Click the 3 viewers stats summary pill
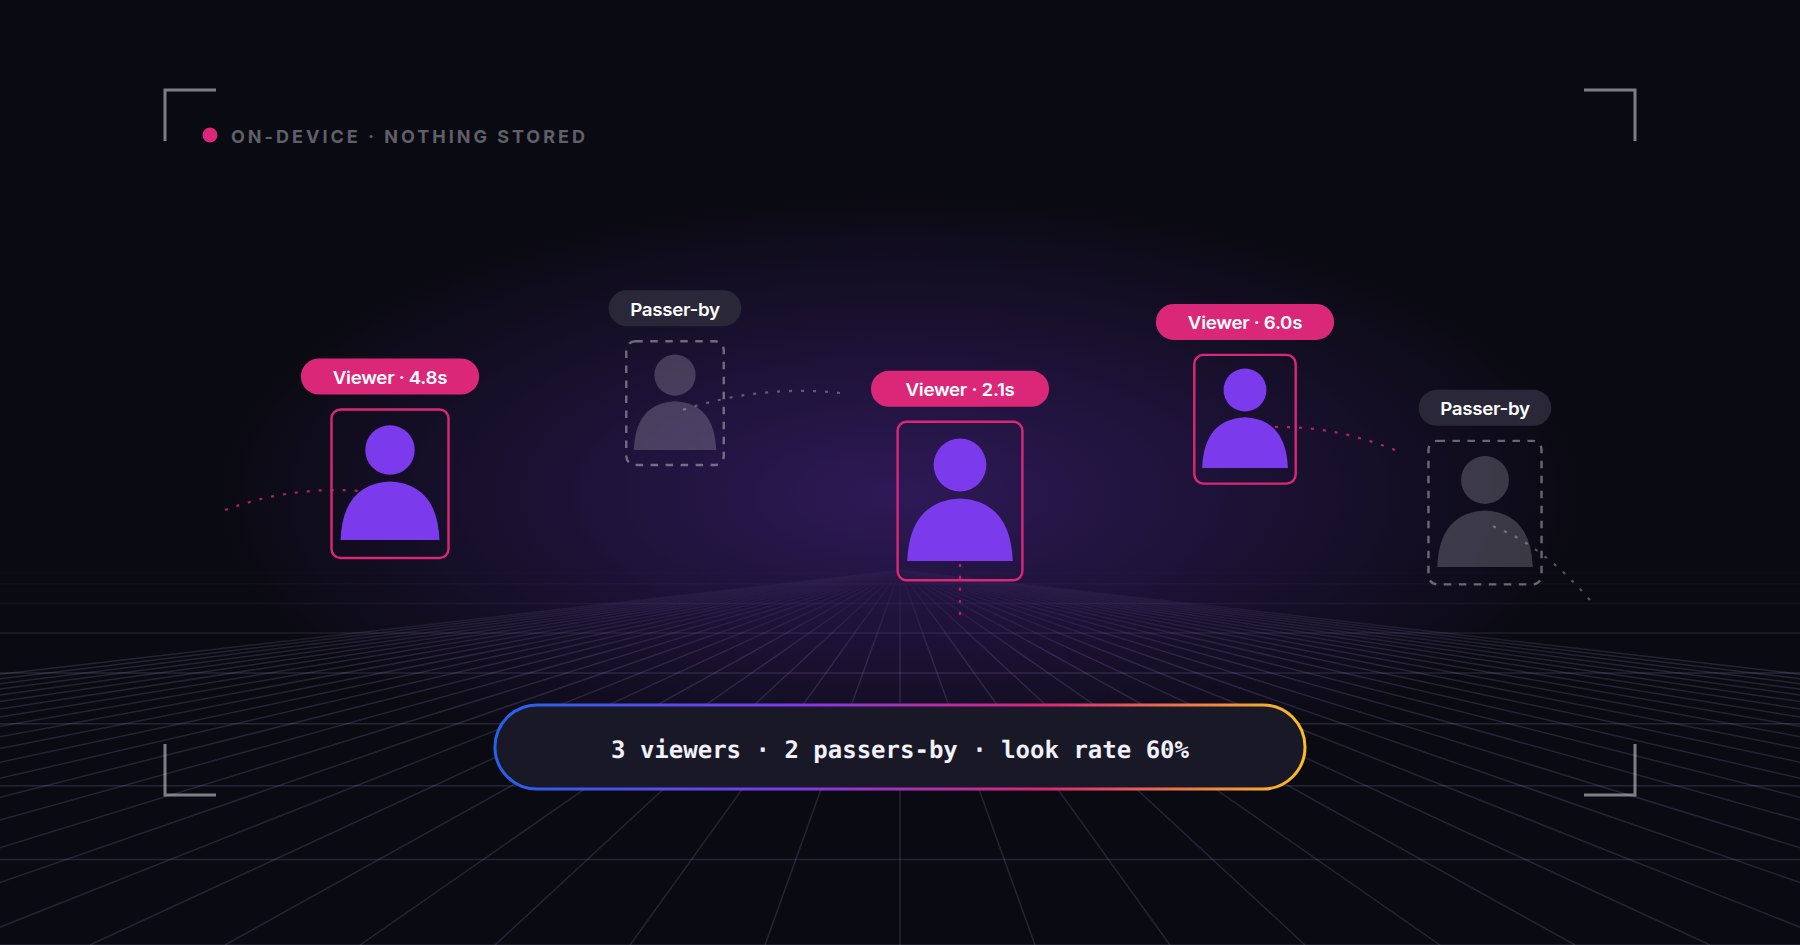 900,747
